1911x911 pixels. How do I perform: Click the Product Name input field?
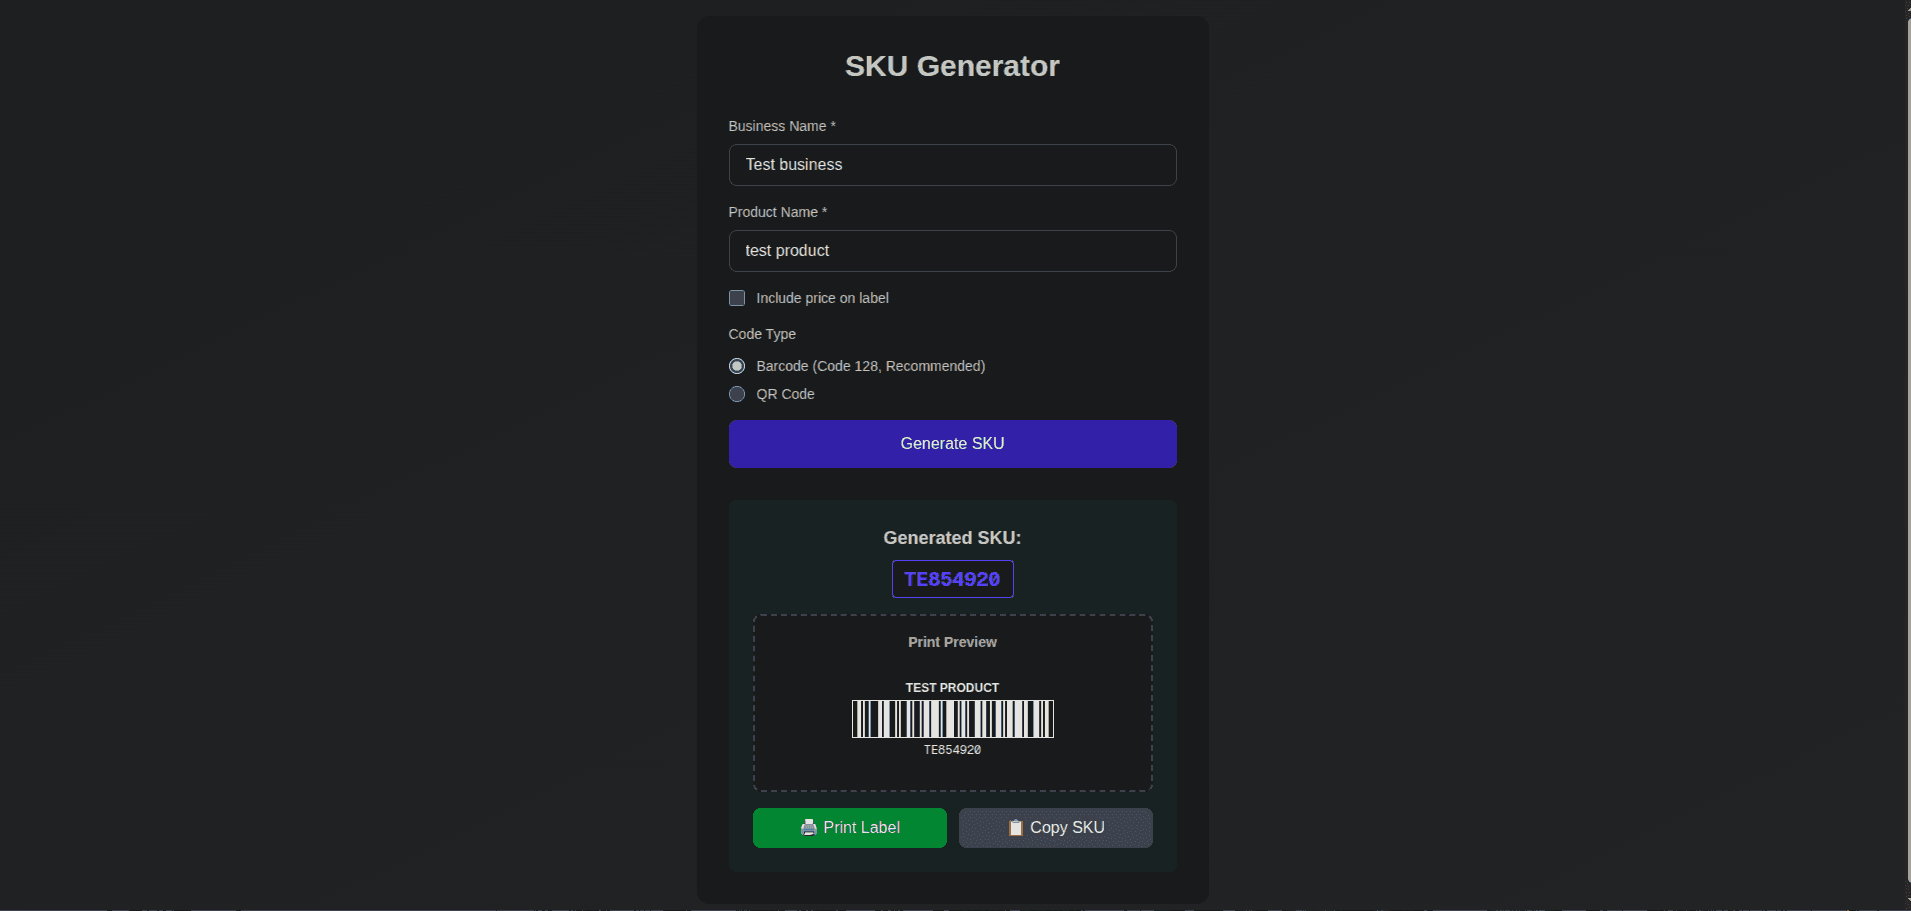tap(951, 250)
